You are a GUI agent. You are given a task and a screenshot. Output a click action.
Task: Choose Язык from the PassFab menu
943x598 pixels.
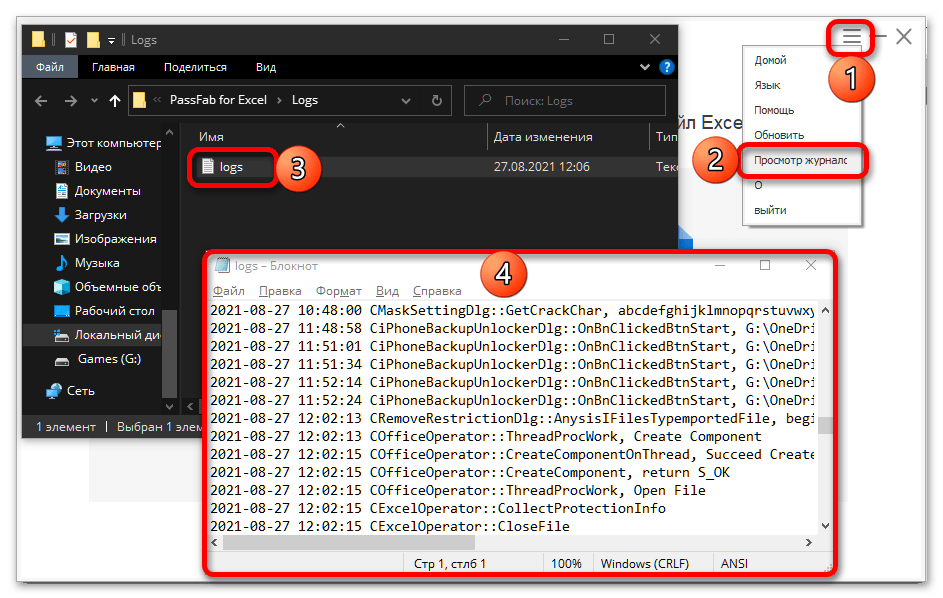point(767,85)
